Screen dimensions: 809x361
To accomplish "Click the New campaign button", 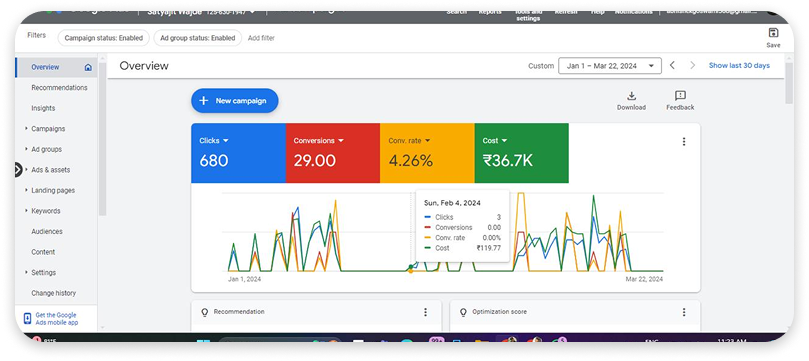I will (235, 101).
